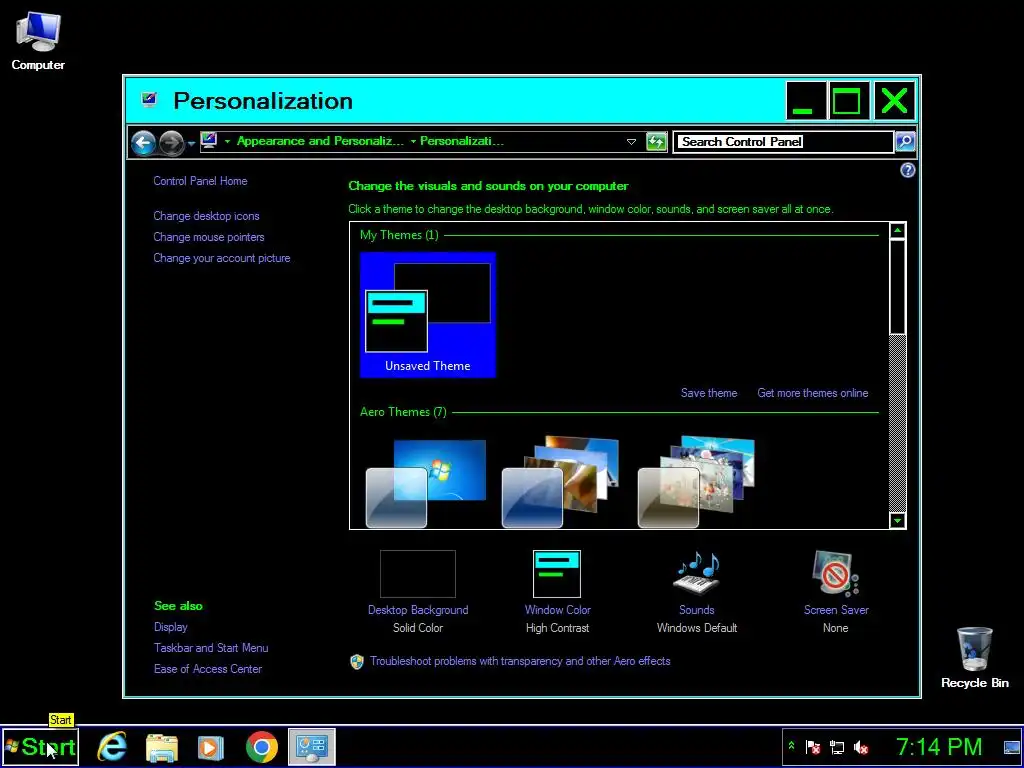Click the Show desktop button
This screenshot has width=1024, height=768.
[1012, 747]
